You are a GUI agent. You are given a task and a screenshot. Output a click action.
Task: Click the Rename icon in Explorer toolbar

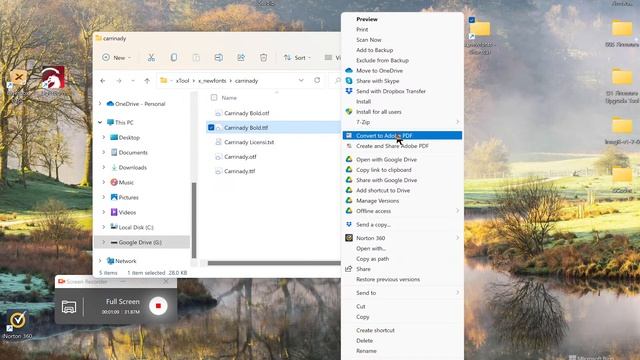[219, 58]
